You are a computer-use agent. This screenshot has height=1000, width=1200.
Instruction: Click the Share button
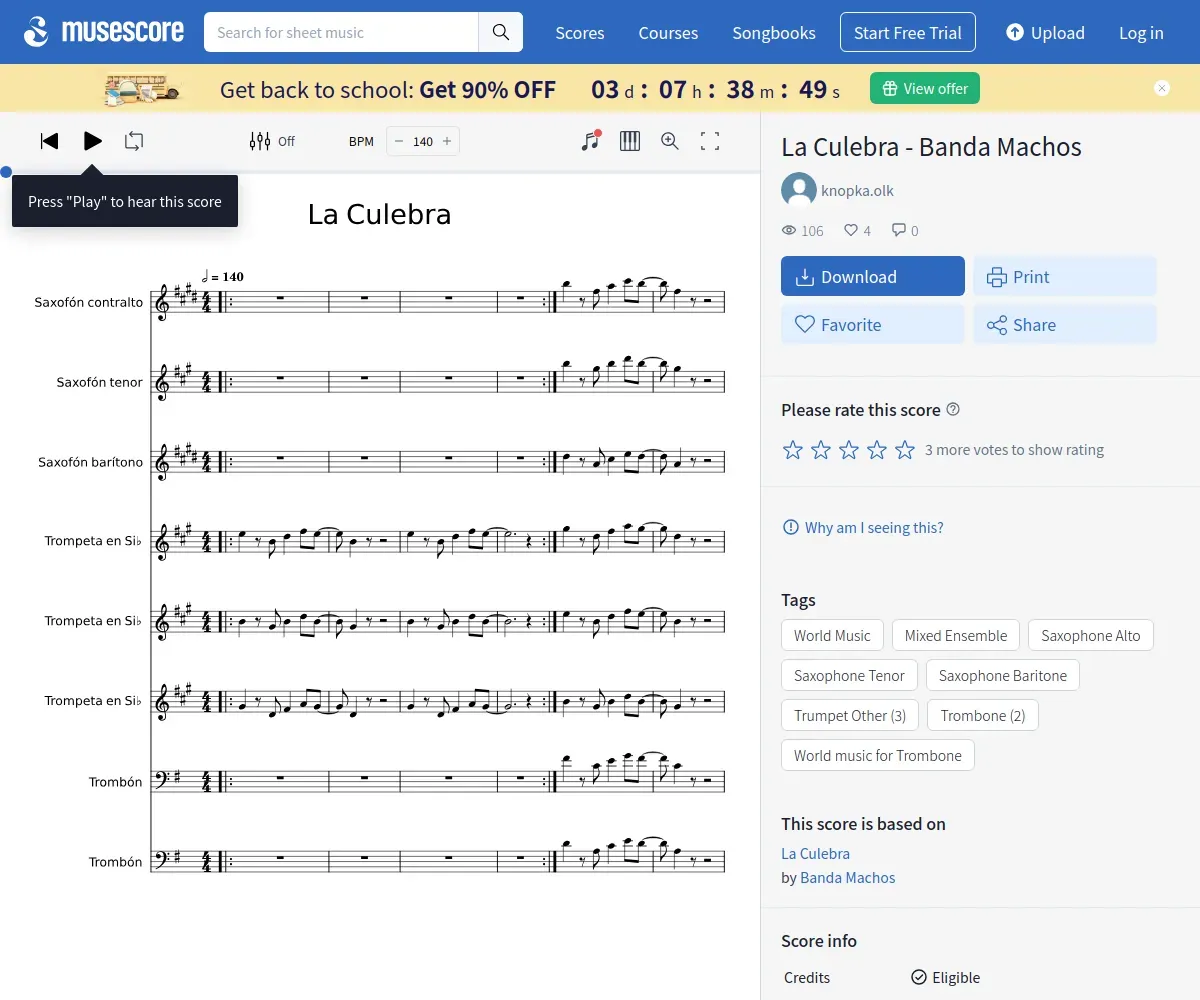pyautogui.click(x=1065, y=324)
